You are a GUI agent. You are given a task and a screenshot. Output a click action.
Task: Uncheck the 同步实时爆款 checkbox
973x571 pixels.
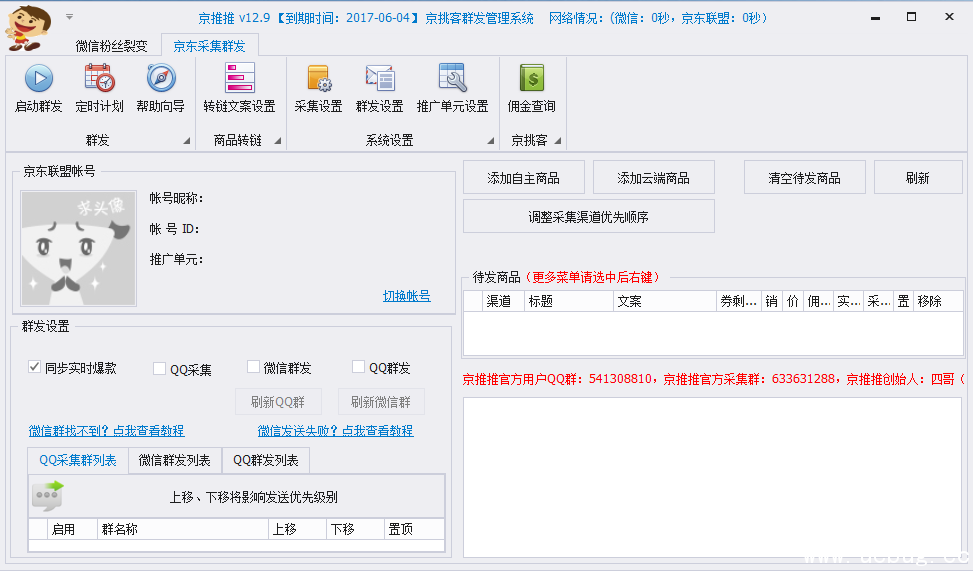point(34,367)
